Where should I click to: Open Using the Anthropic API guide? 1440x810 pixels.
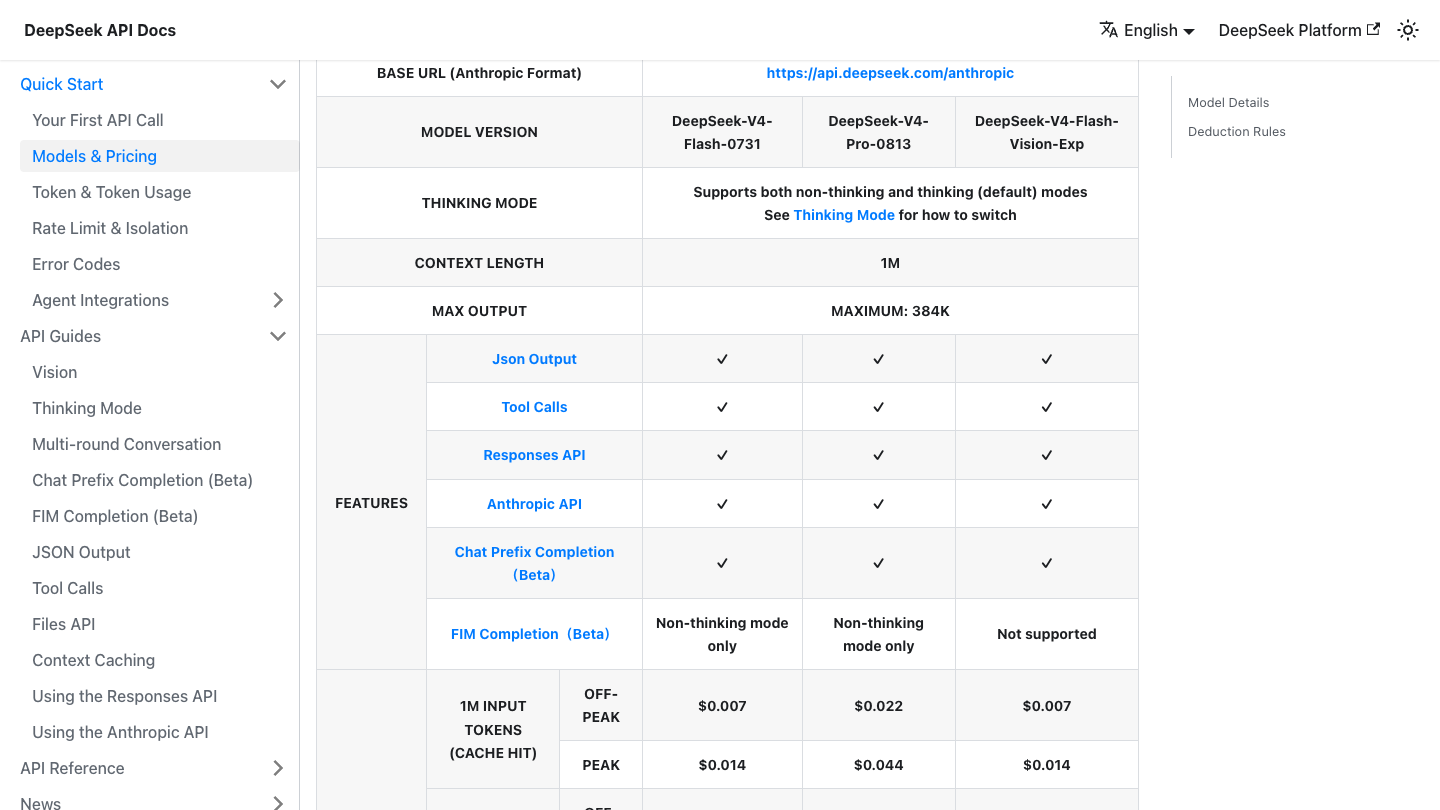tap(120, 732)
